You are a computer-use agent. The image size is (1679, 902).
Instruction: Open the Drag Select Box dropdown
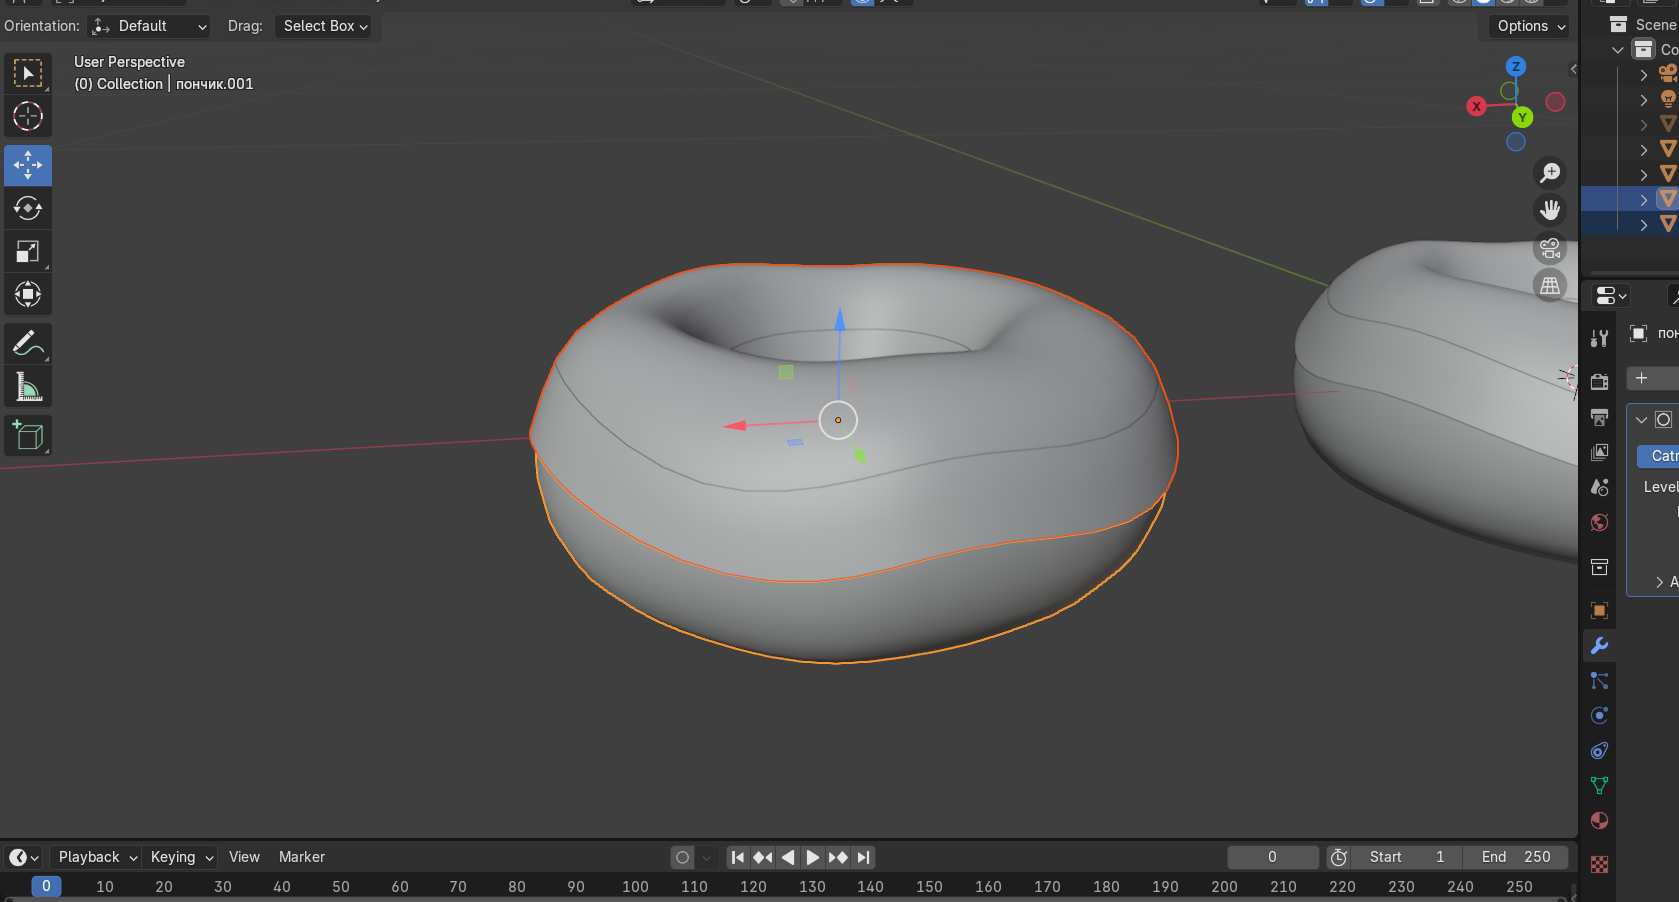coord(325,26)
